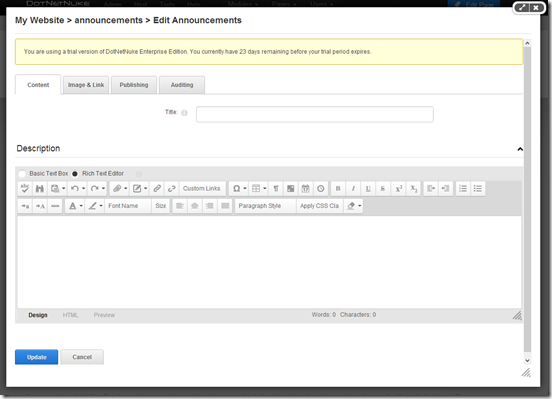Insert a symbol using Omega icon
The height and width of the screenshot is (399, 552).
237,188
